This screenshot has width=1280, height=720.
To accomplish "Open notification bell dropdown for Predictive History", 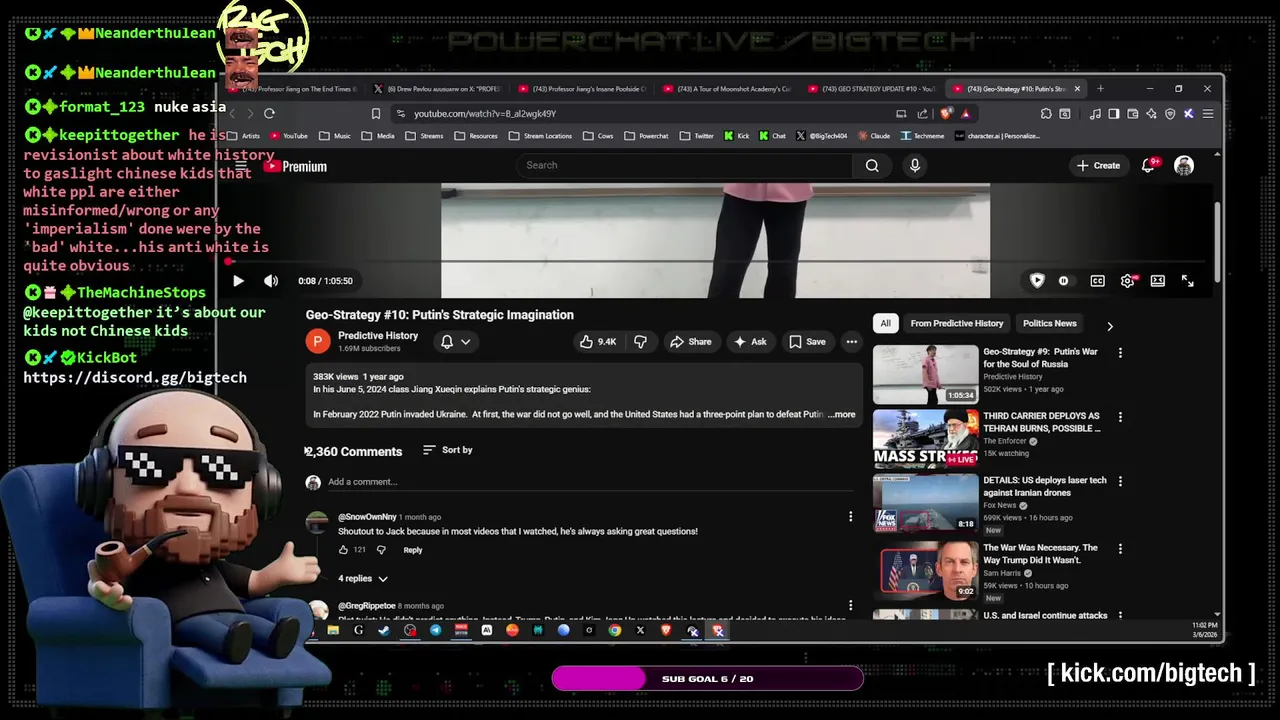I will tap(455, 342).
